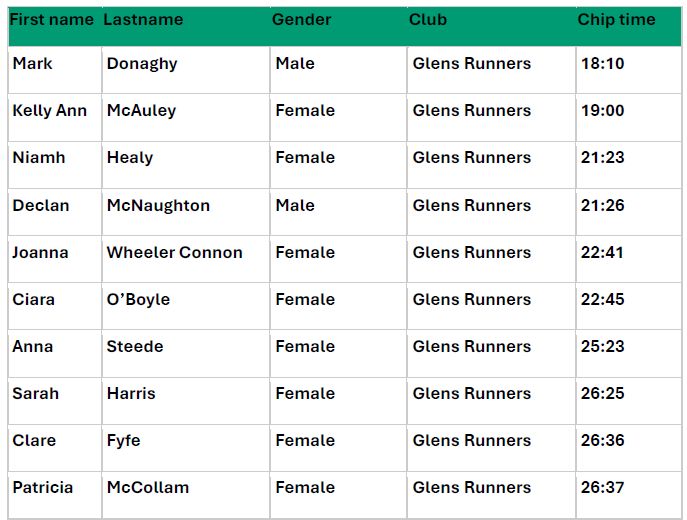Viewport: 687px width, 520px height.
Task: Click the "McCollam" last name cell
Action: 148,488
